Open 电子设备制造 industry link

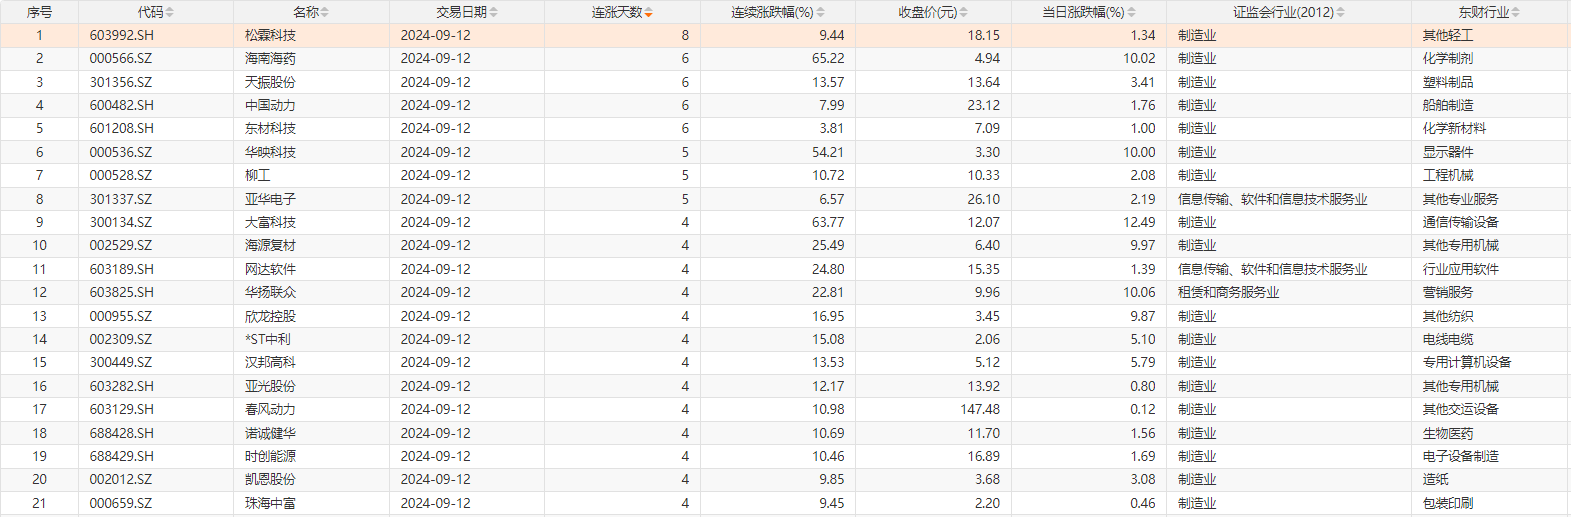[1461, 456]
